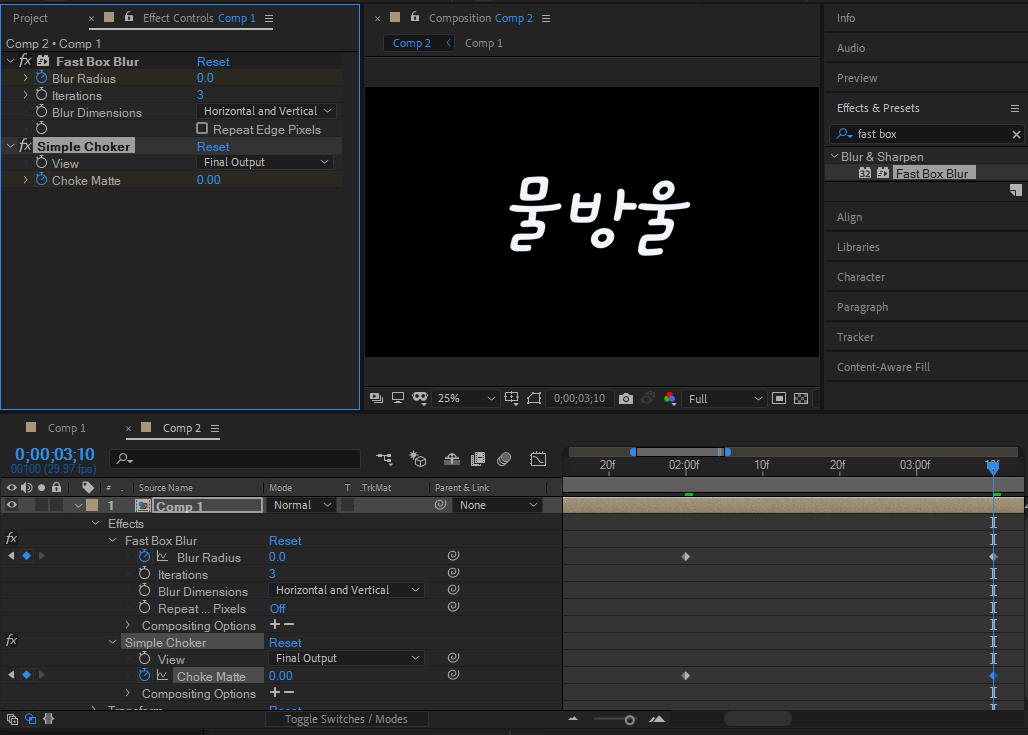The width and height of the screenshot is (1028, 735).
Task: Enable Motion Blur icon in timeline
Action: pyautogui.click(x=504, y=459)
